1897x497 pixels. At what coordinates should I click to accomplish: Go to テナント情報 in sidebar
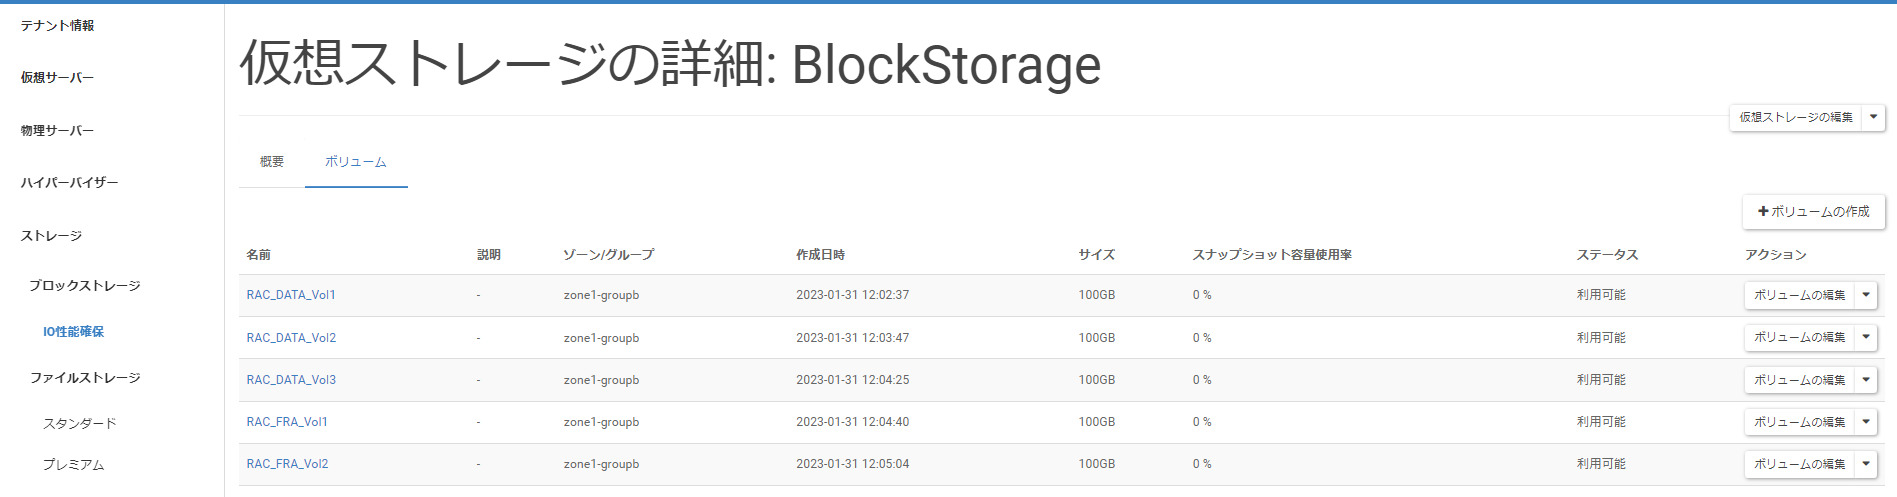click(x=57, y=26)
